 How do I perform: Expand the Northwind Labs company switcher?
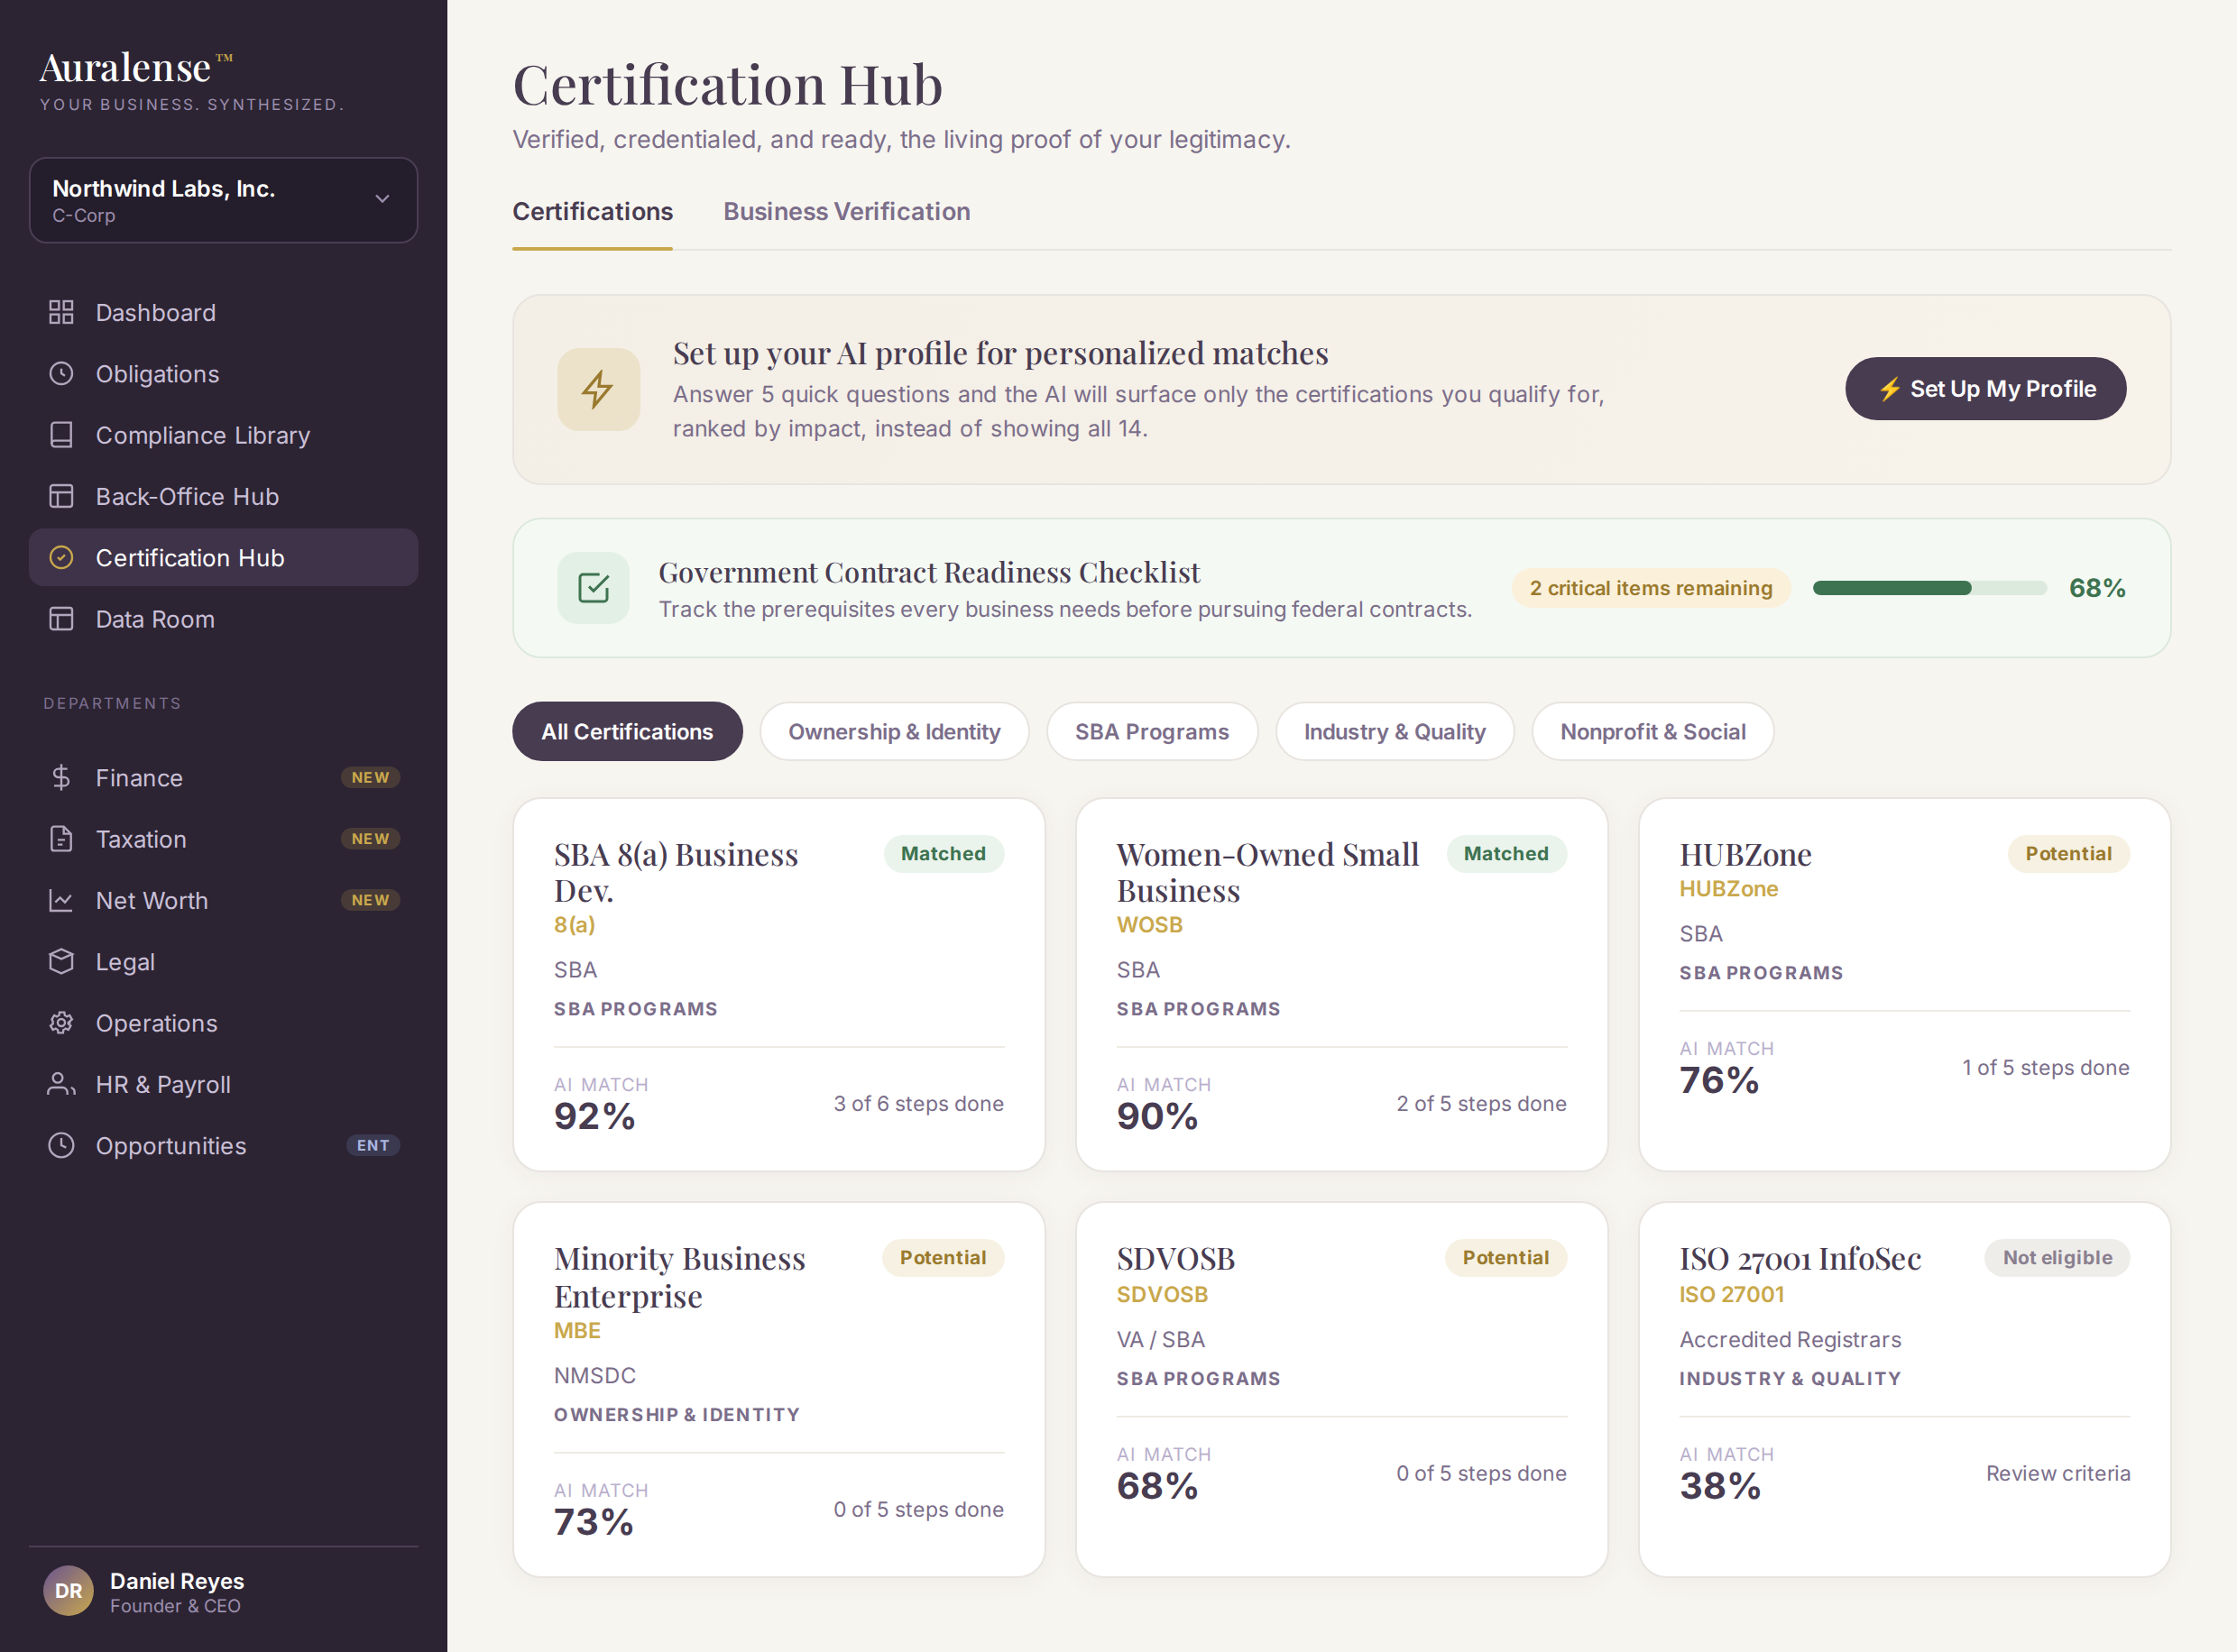tap(223, 200)
